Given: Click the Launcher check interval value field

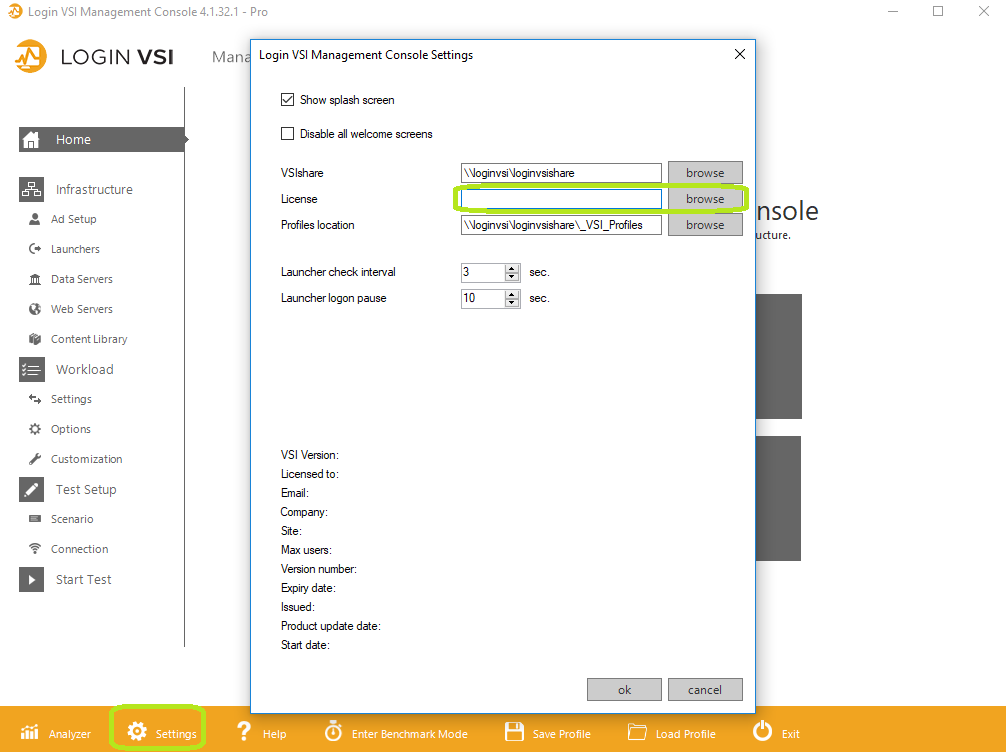Looking at the screenshot, I should 482,273.
